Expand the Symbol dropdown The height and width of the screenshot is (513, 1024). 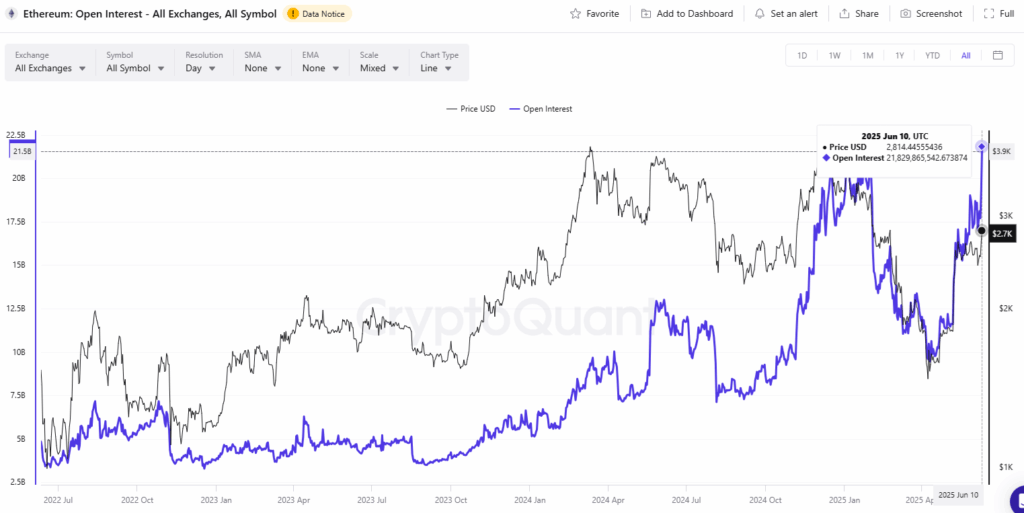pyautogui.click(x=134, y=68)
